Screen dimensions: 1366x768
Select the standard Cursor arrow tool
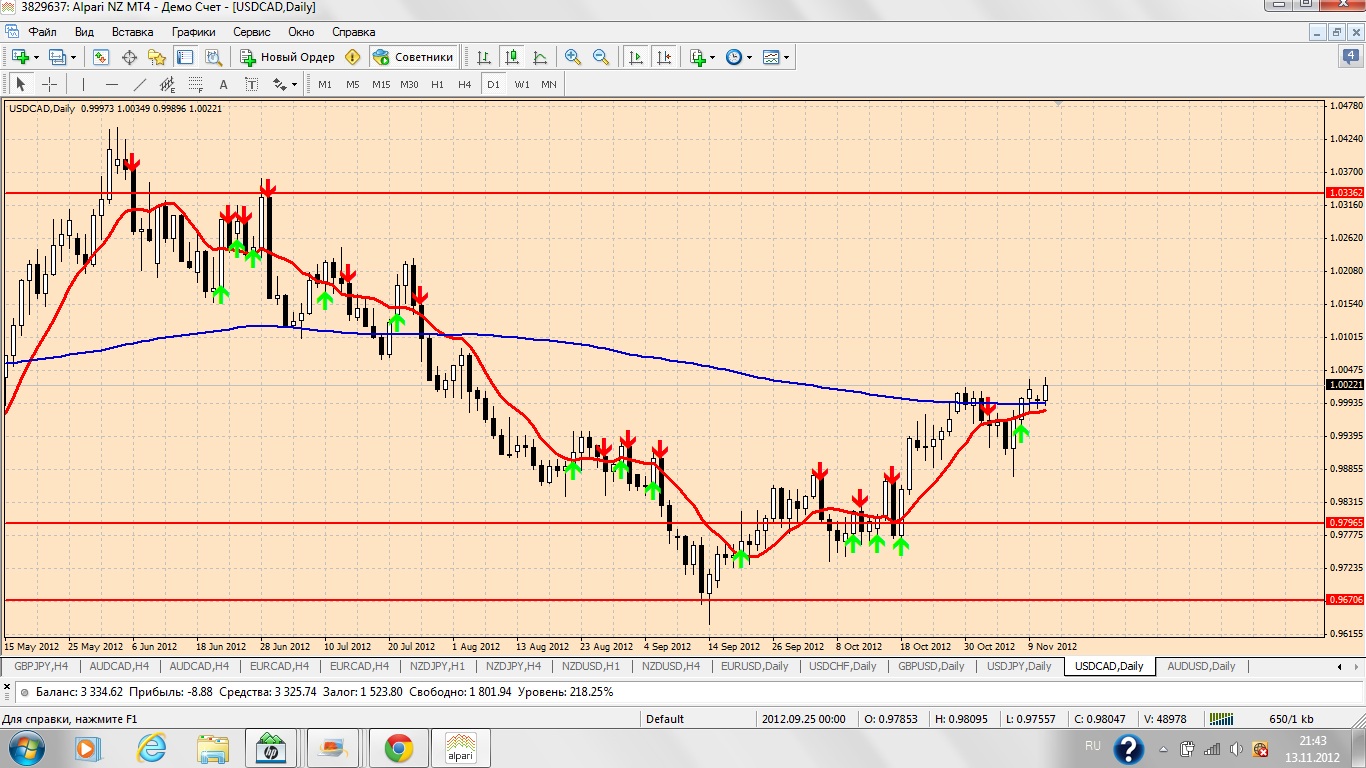pos(20,85)
